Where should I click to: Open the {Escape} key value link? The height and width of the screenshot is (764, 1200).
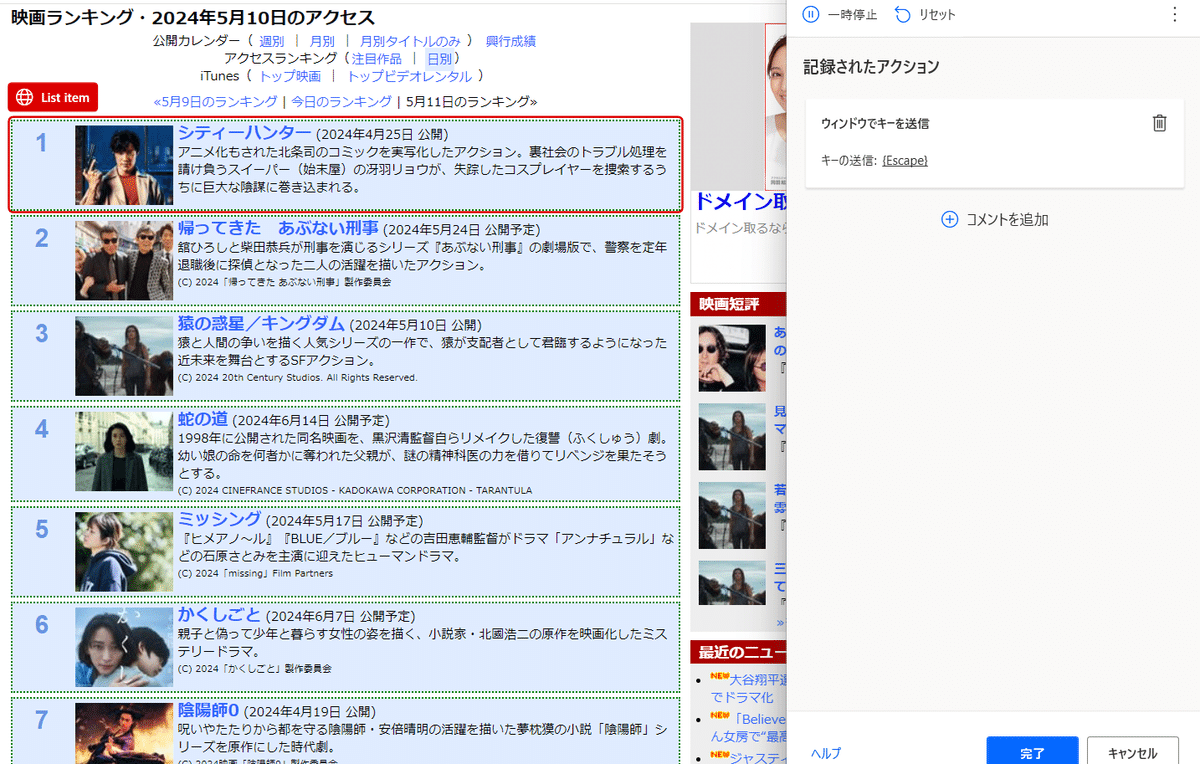click(904, 160)
